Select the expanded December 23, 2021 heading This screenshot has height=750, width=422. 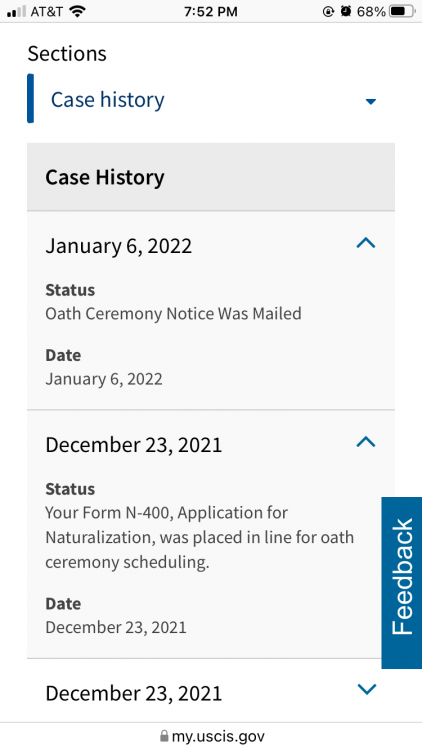[x=134, y=445]
